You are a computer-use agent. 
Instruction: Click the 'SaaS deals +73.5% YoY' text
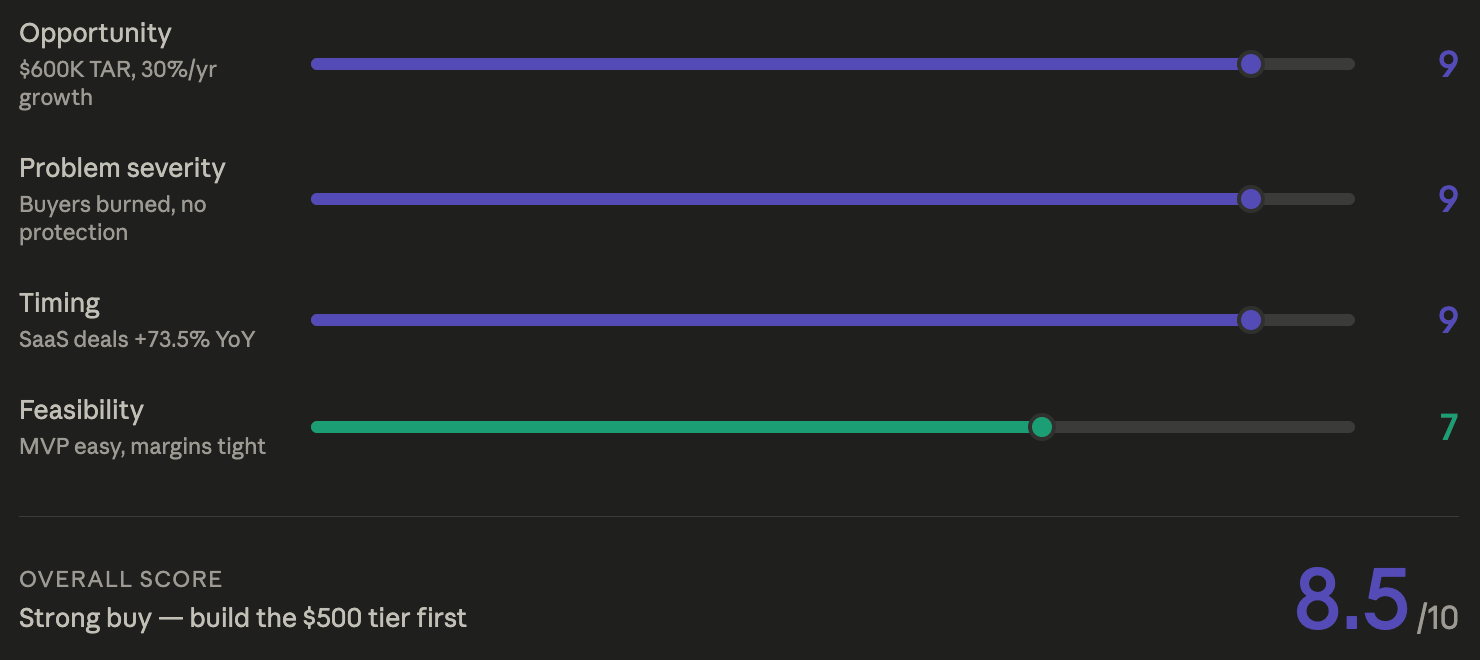tap(137, 339)
